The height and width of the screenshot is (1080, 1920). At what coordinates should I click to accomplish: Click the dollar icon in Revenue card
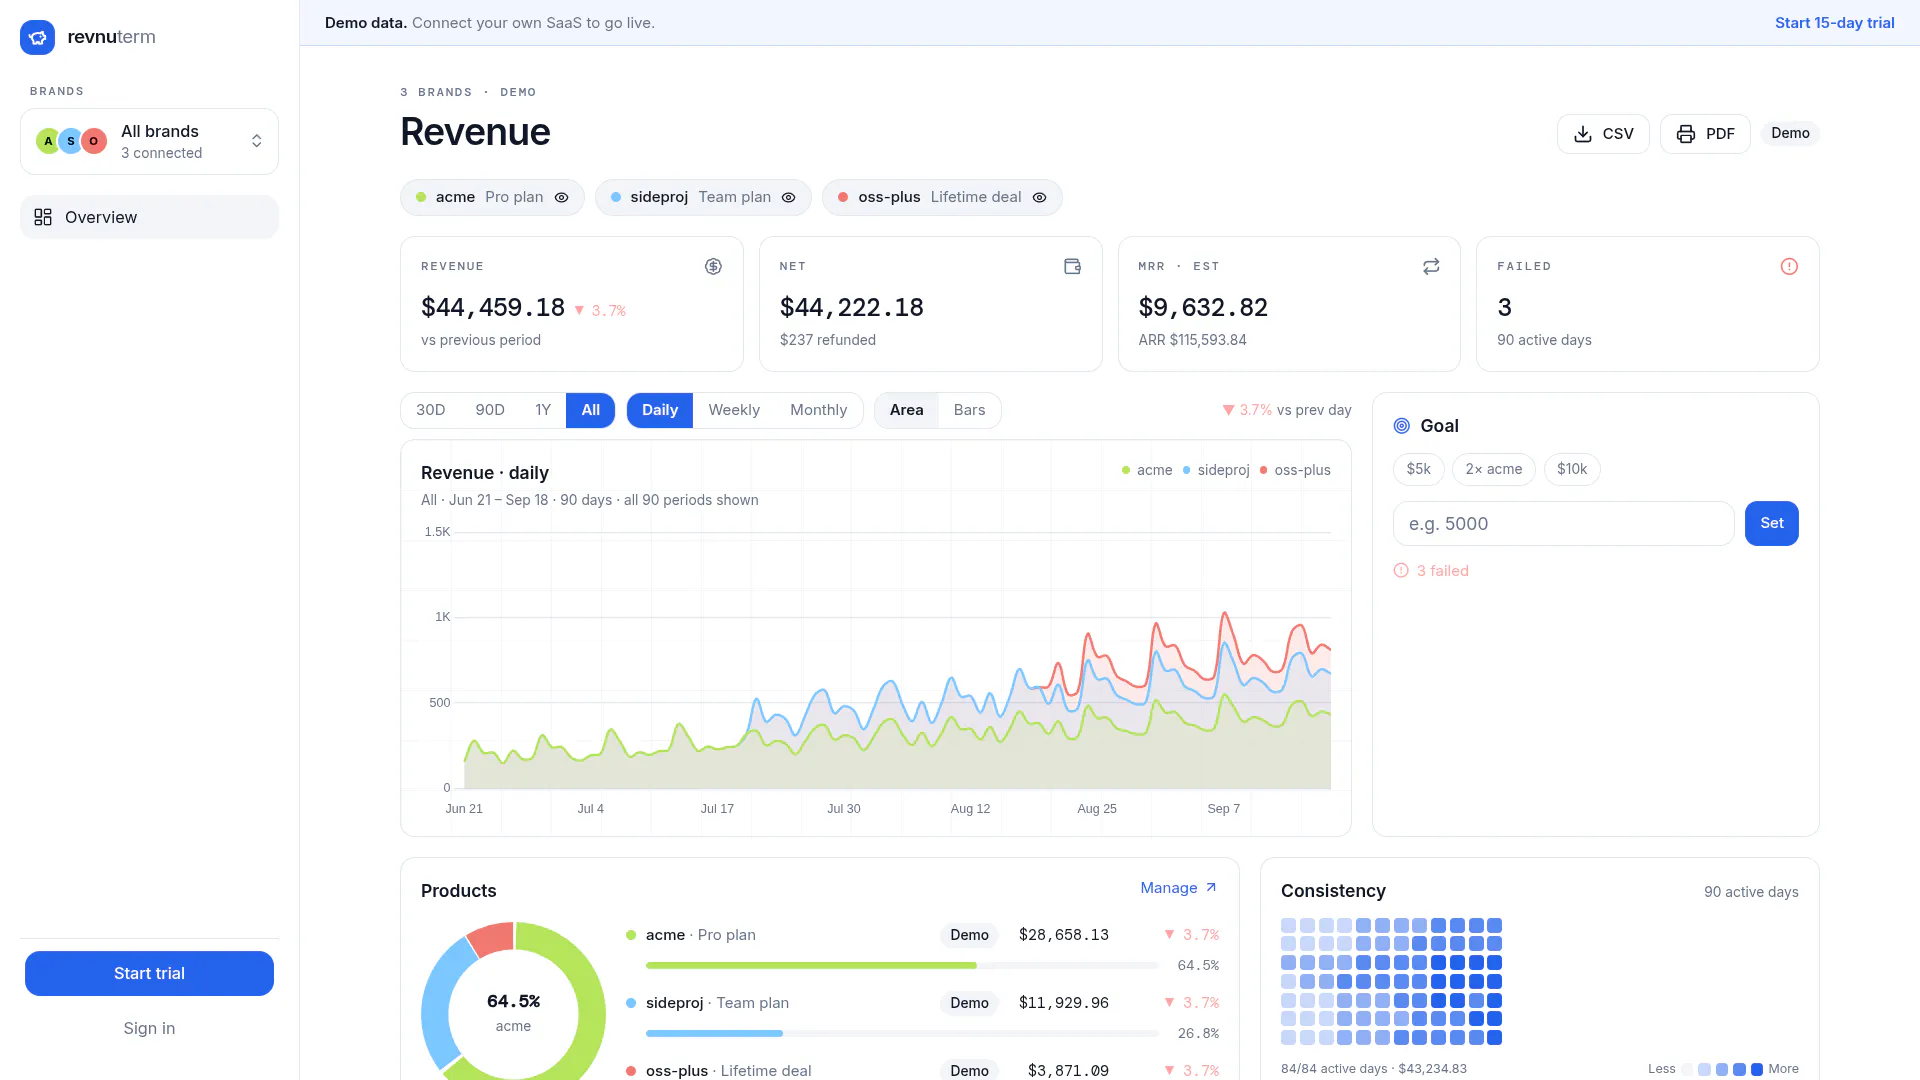click(x=713, y=266)
